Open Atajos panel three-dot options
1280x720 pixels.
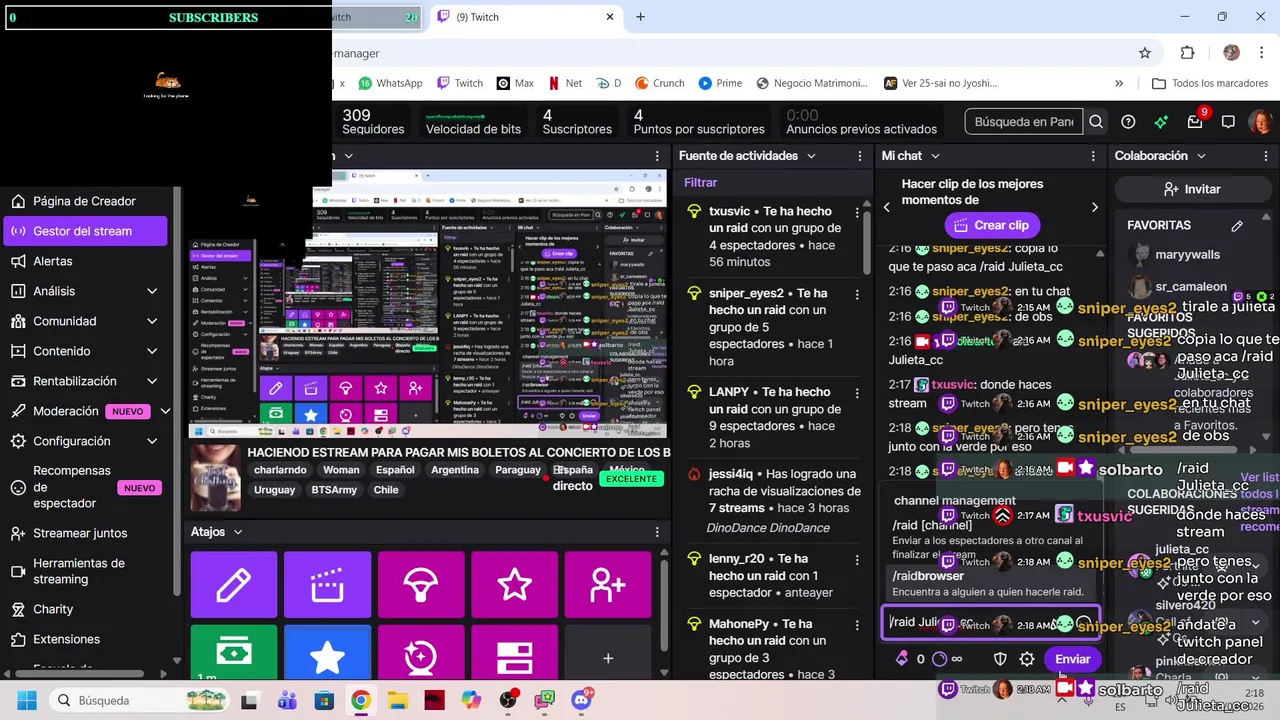click(657, 532)
